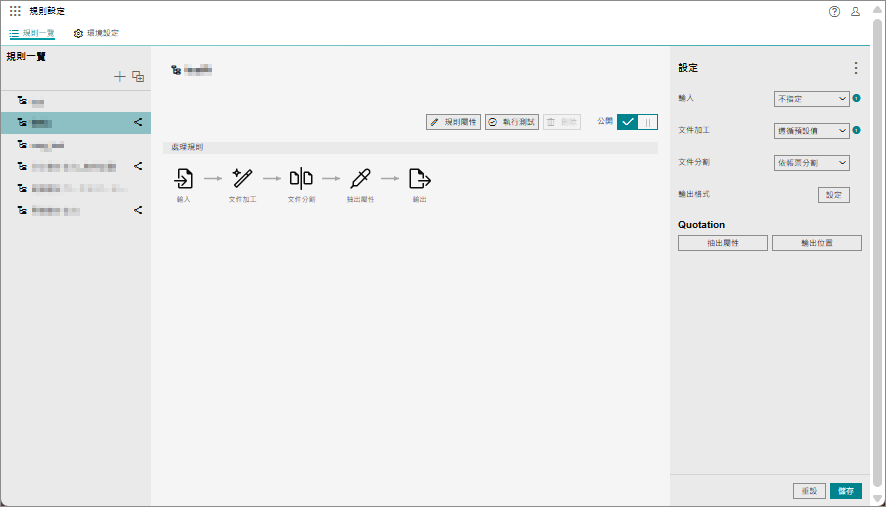
Task: Click the 儲存 save button
Action: (845, 491)
